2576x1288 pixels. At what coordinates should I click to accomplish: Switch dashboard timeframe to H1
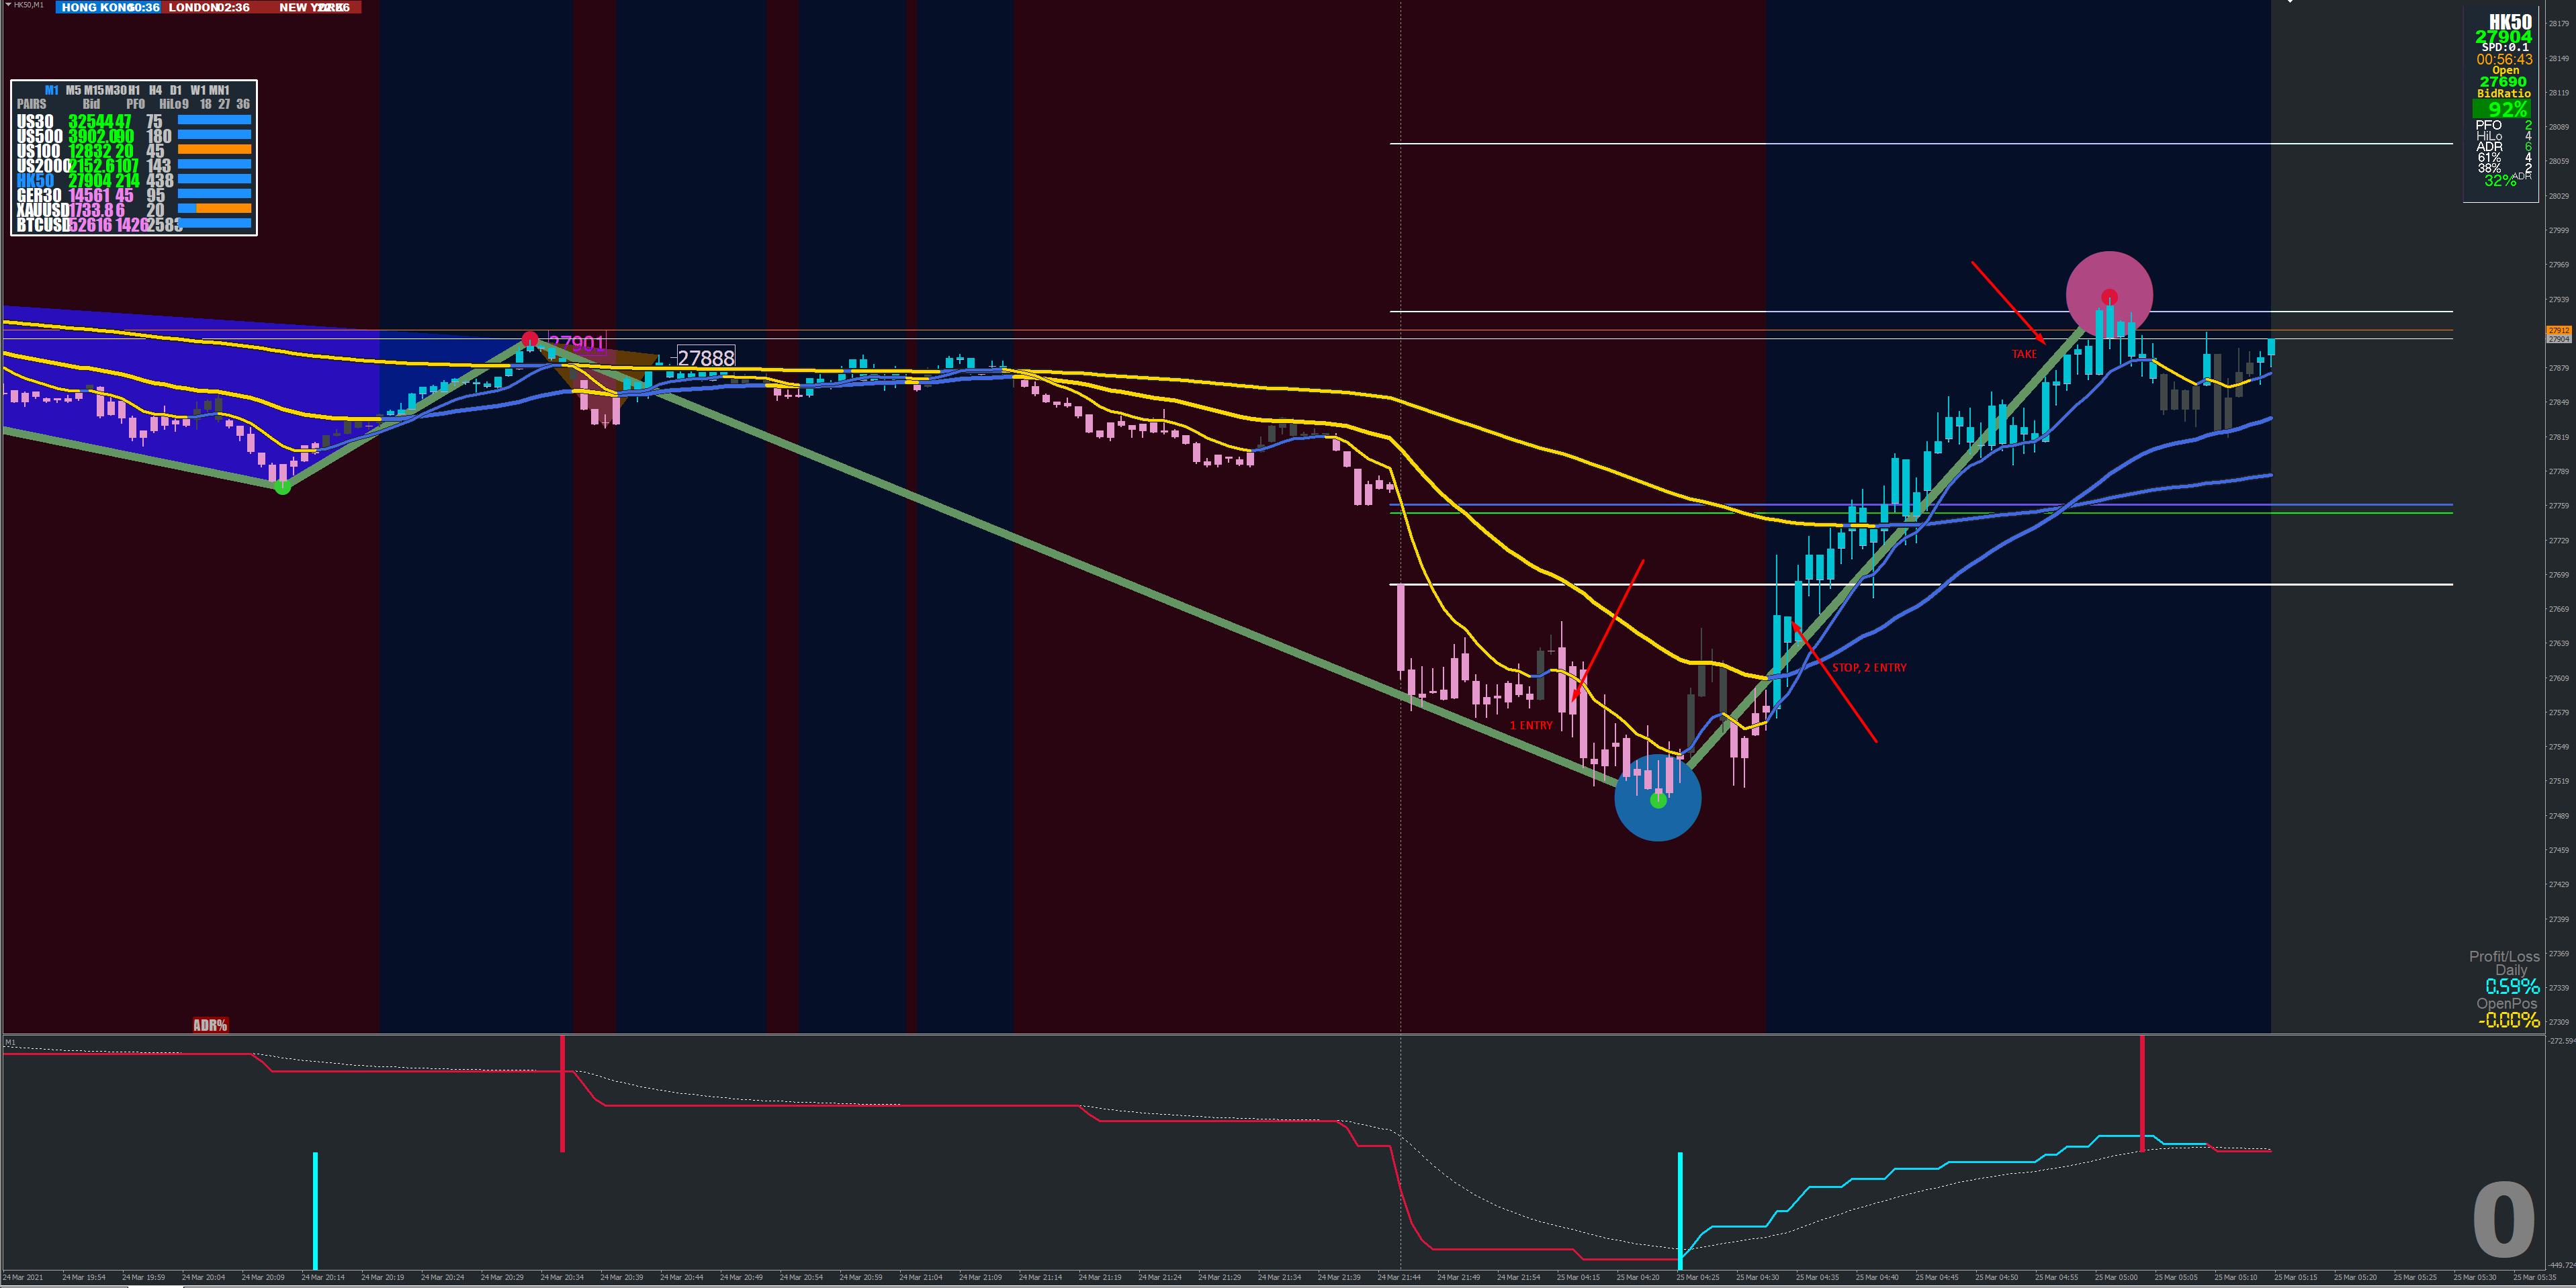(134, 91)
